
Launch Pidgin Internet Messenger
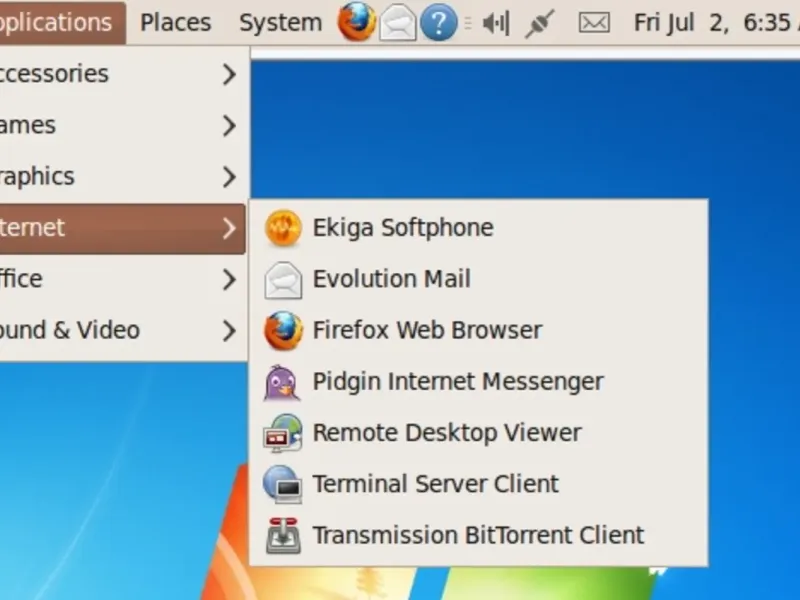(x=479, y=382)
